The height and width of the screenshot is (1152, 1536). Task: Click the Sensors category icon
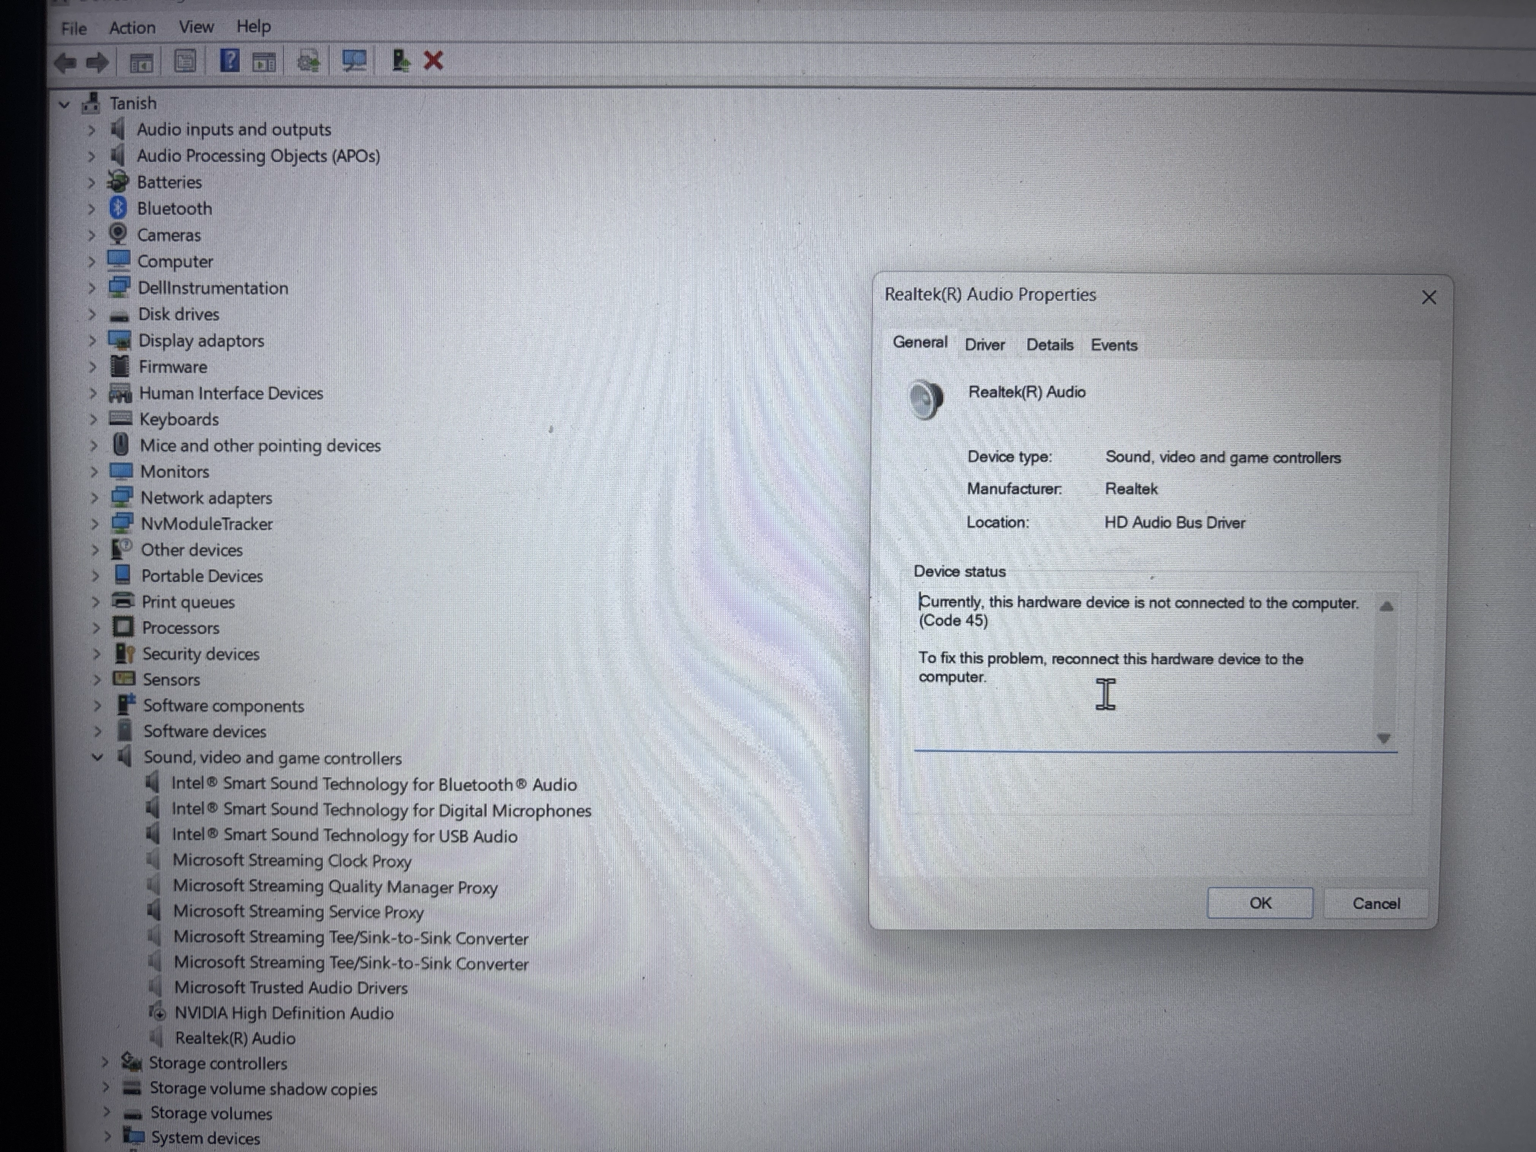coord(124,679)
